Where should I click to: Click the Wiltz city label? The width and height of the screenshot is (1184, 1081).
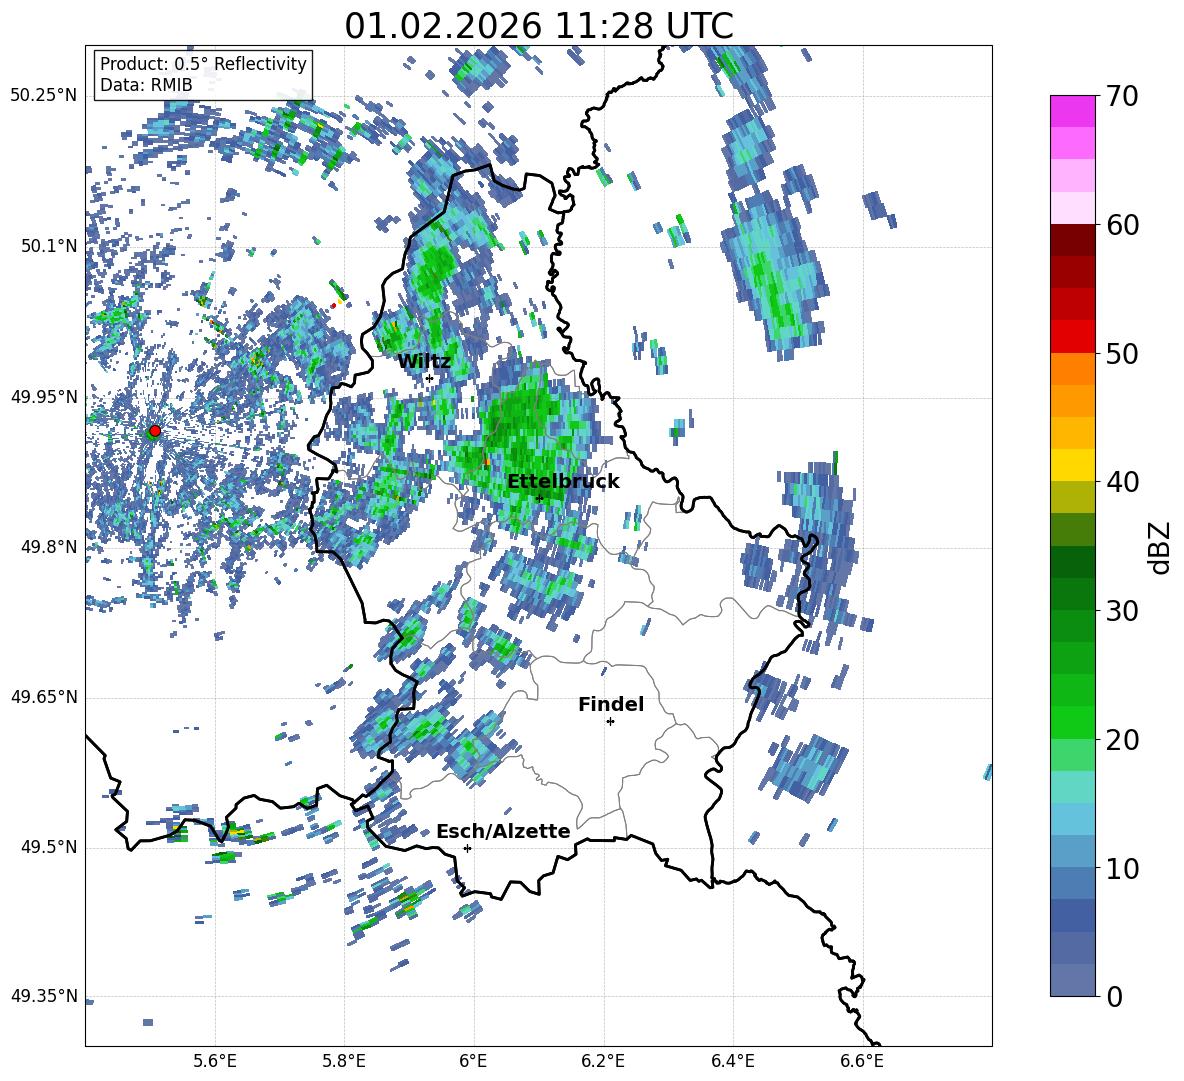424,362
